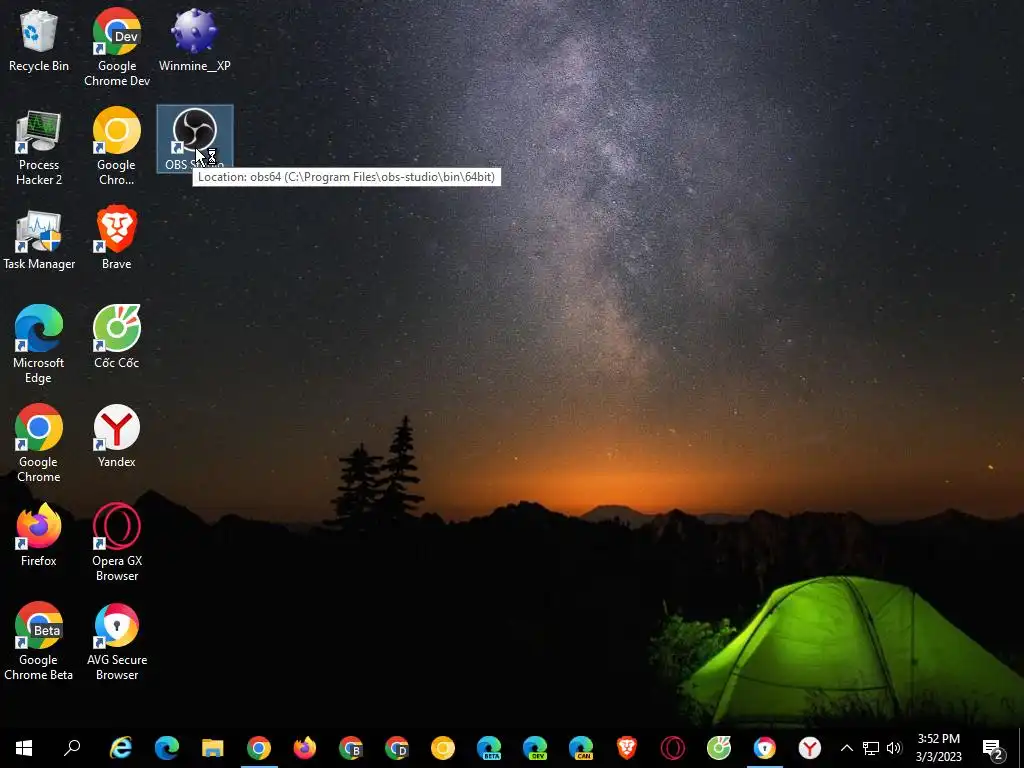Select the Google Chrome desktop shortcut

(39, 443)
